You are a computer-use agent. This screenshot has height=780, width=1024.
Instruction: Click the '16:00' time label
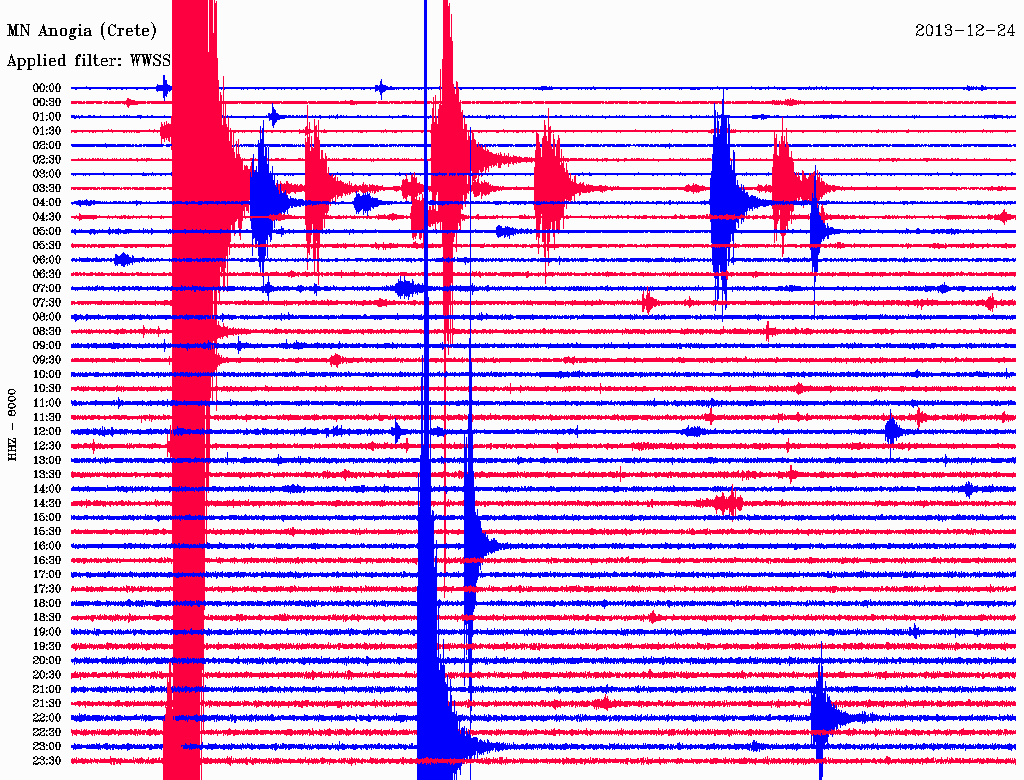[x=47, y=546]
